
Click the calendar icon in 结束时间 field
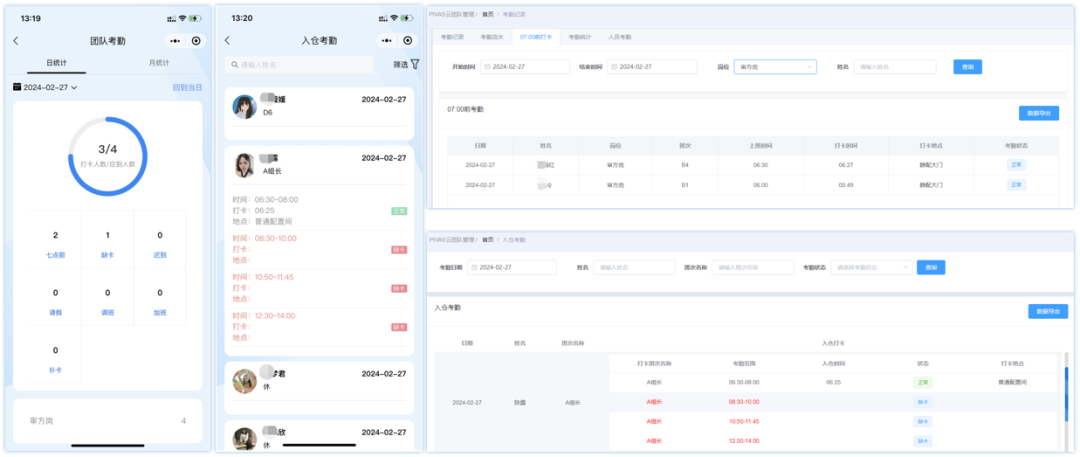click(613, 67)
